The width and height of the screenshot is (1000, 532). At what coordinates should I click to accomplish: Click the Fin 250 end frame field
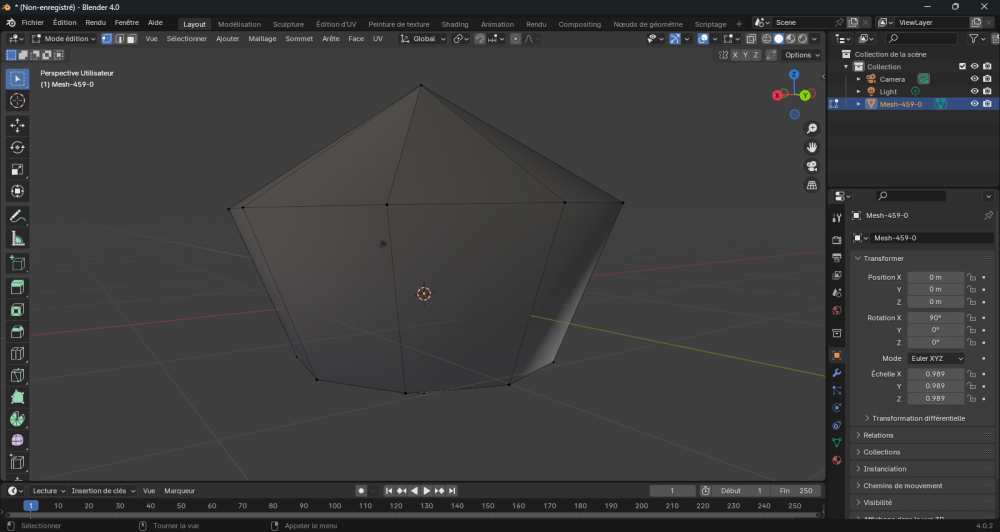tap(795, 491)
